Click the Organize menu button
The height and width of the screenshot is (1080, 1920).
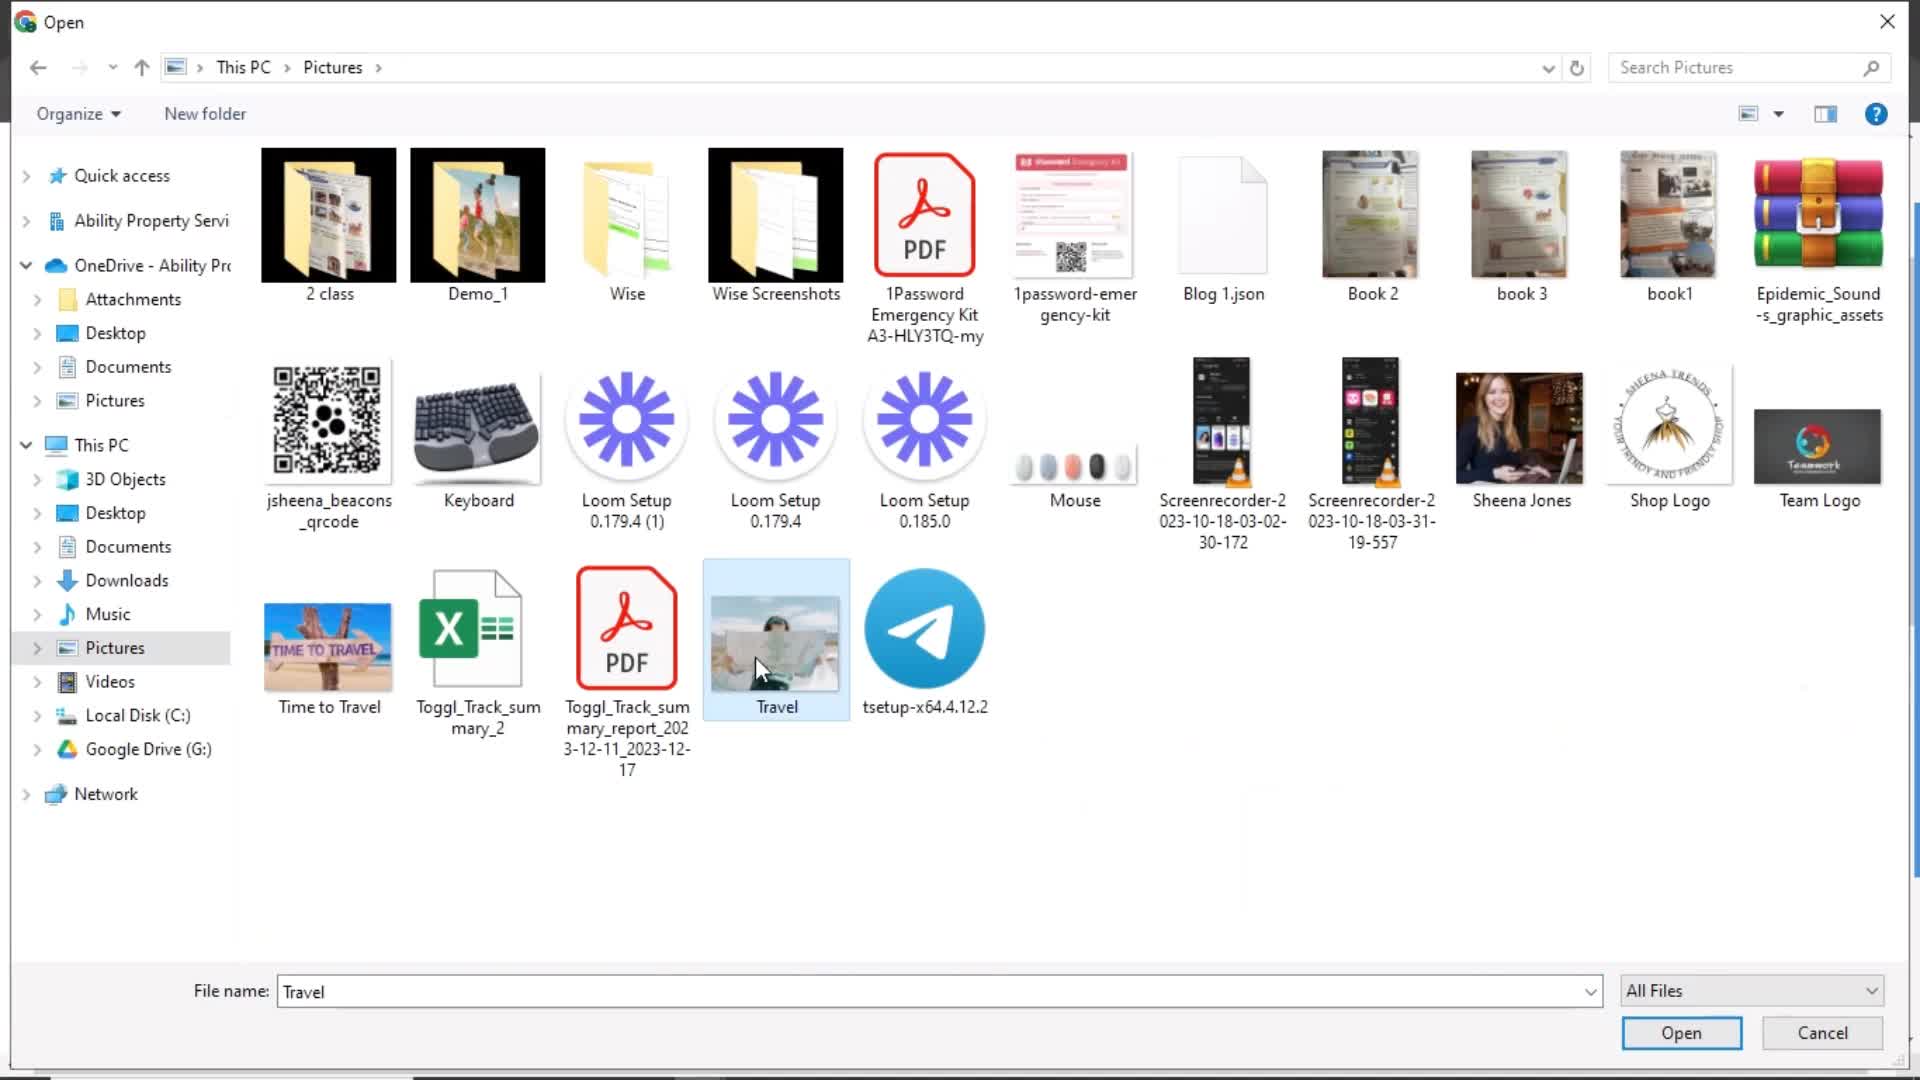point(73,113)
